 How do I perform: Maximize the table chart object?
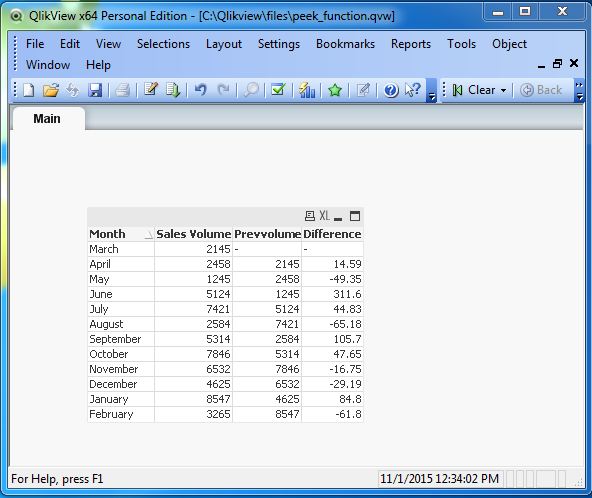point(355,216)
